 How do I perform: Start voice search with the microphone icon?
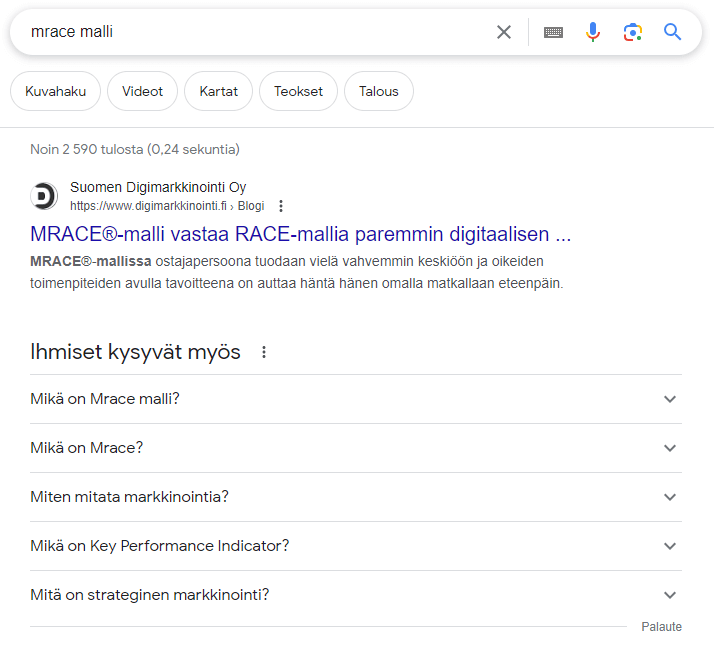pos(593,32)
